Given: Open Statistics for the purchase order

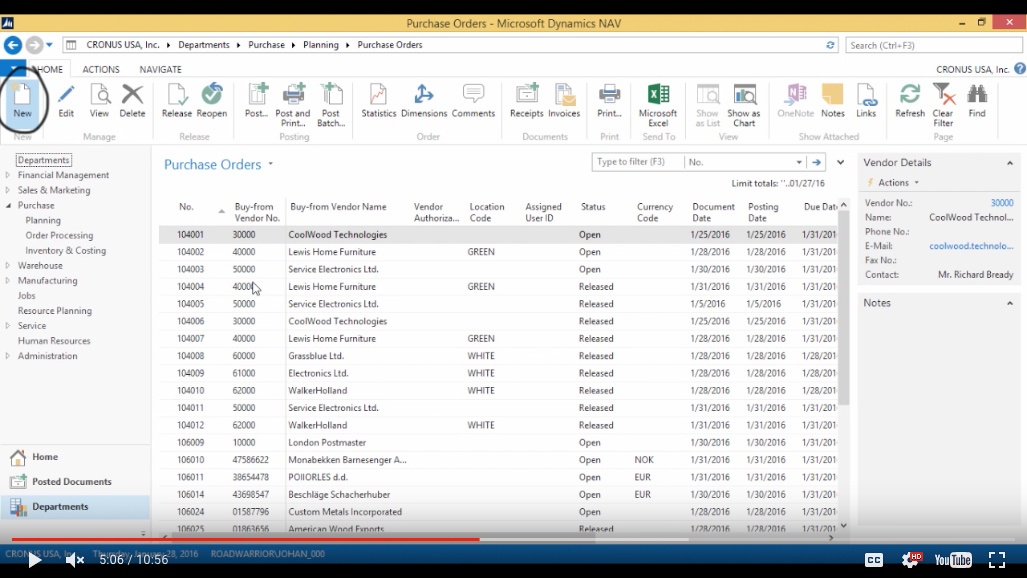Looking at the screenshot, I should 378,103.
